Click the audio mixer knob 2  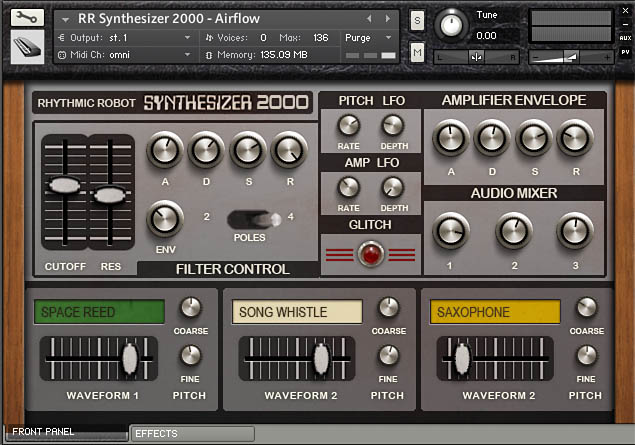(x=514, y=232)
